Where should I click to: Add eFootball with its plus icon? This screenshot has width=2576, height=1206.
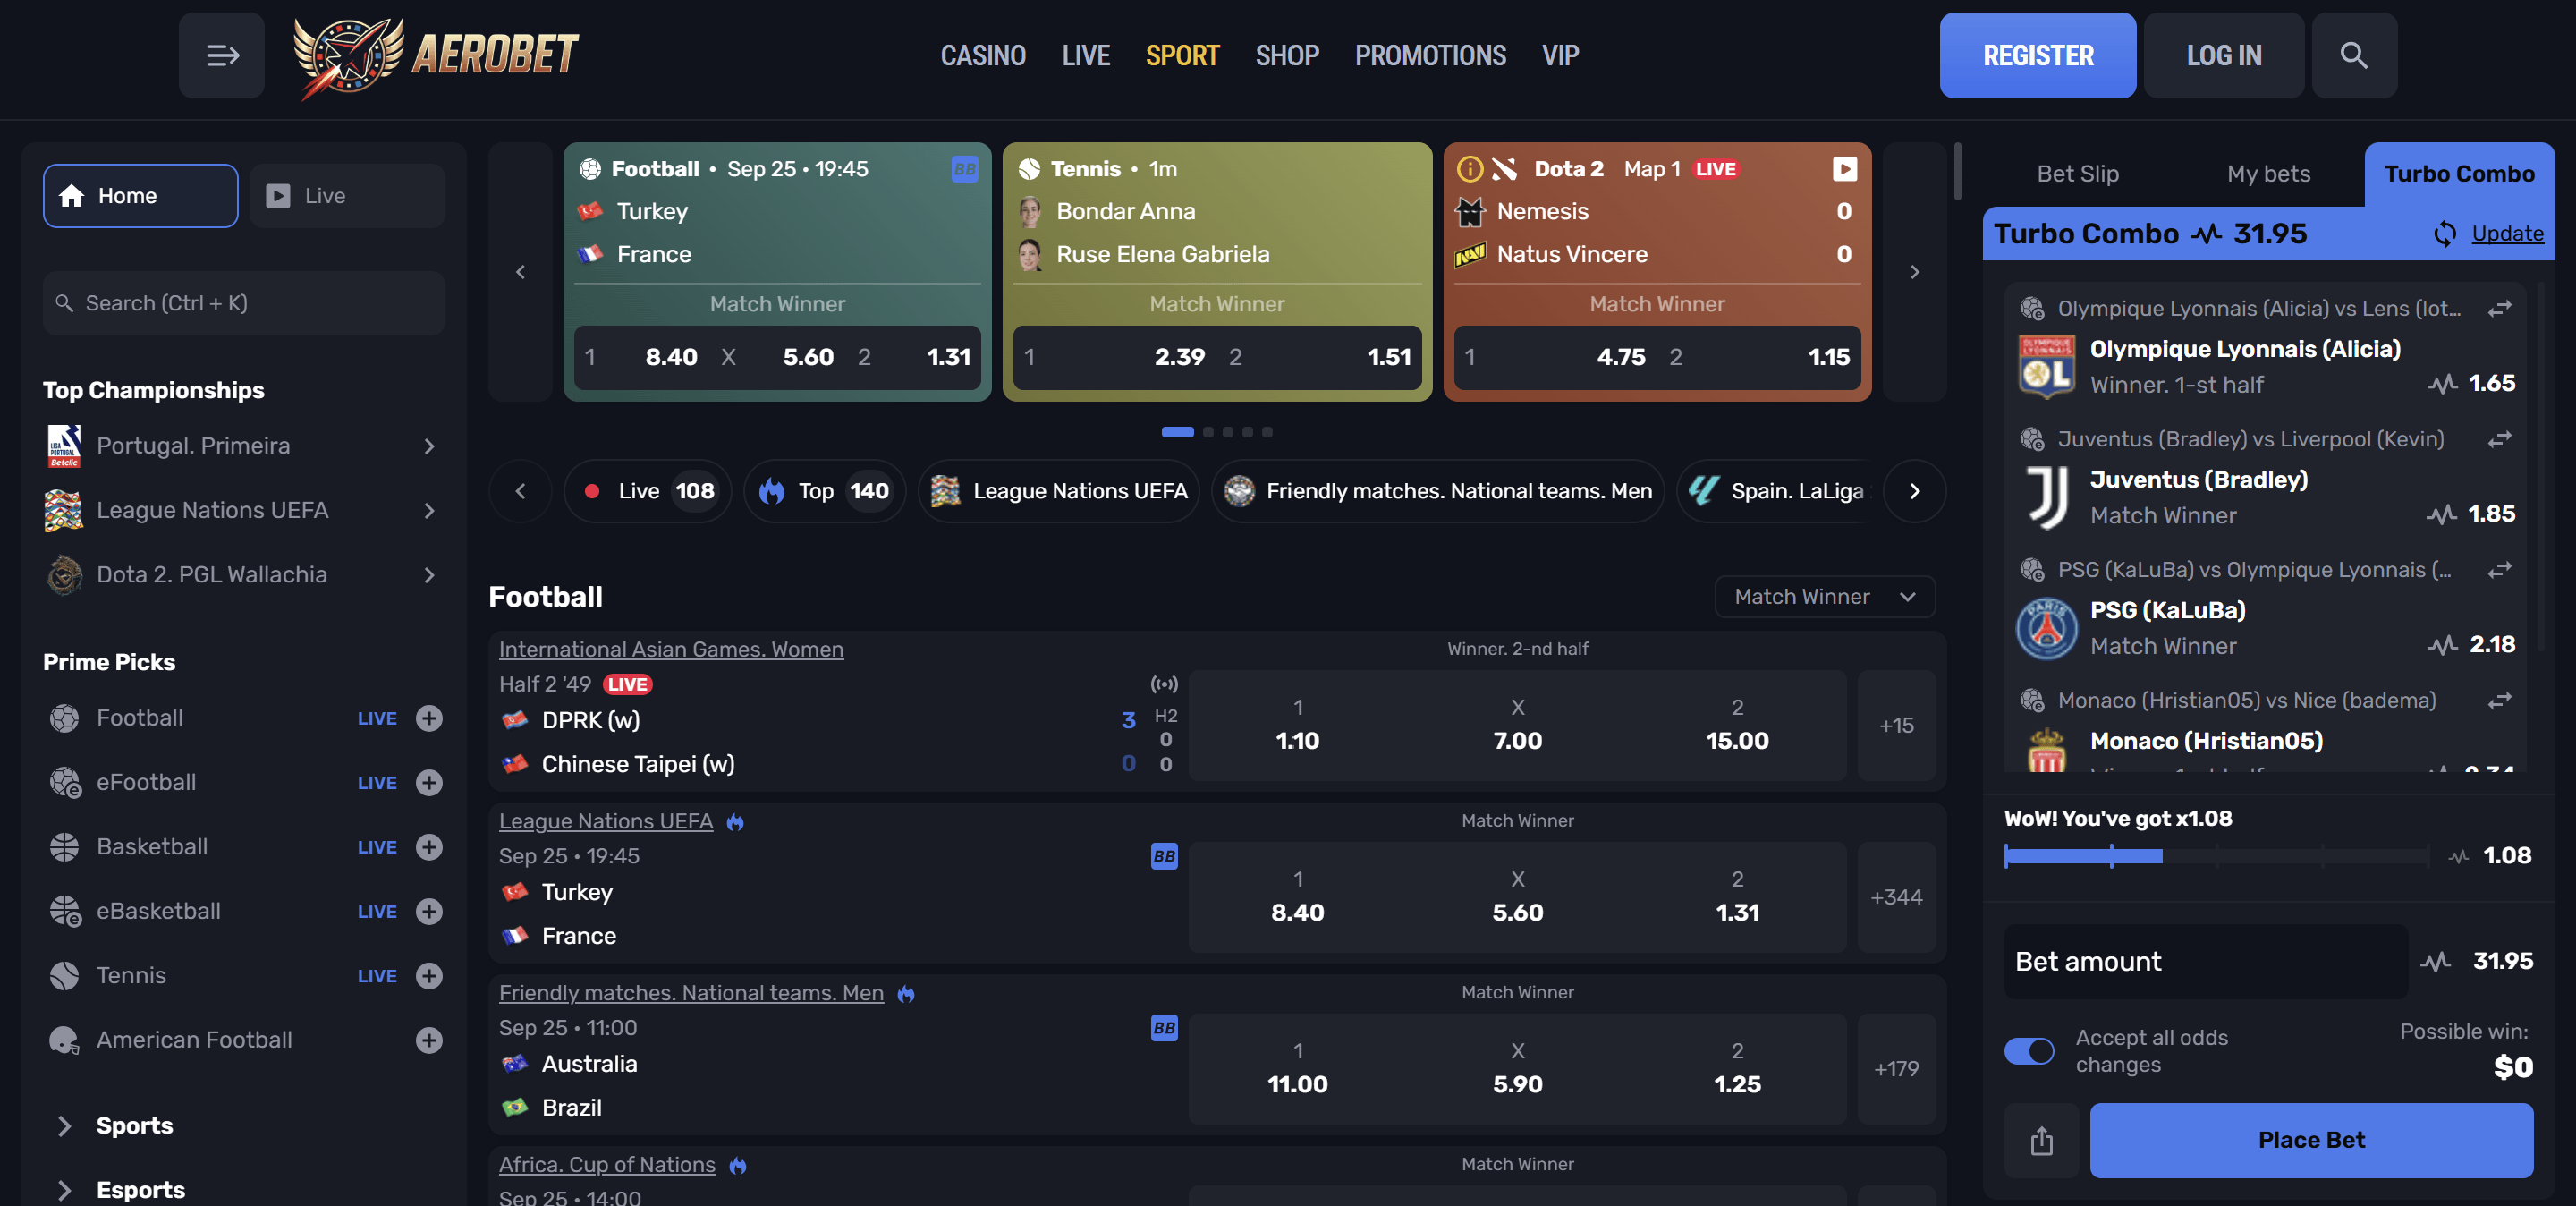(429, 782)
